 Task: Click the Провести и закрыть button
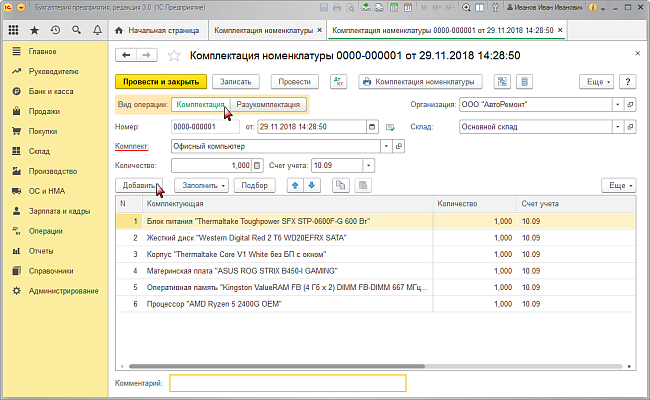pyautogui.click(x=160, y=81)
